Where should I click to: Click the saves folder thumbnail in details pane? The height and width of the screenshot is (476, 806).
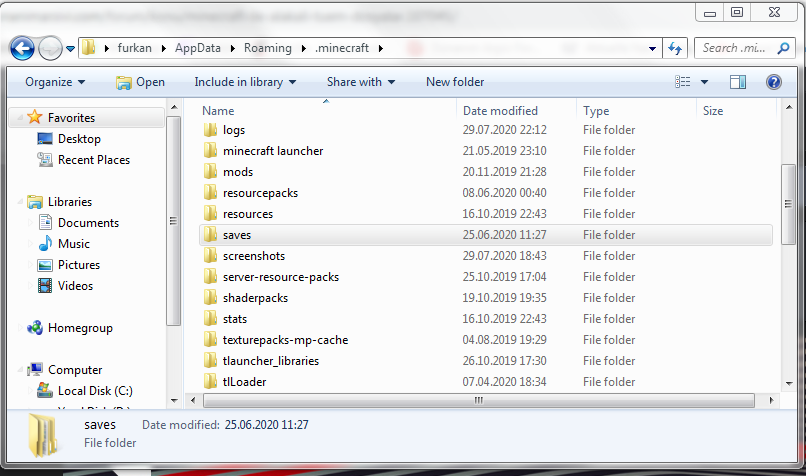tap(42, 435)
